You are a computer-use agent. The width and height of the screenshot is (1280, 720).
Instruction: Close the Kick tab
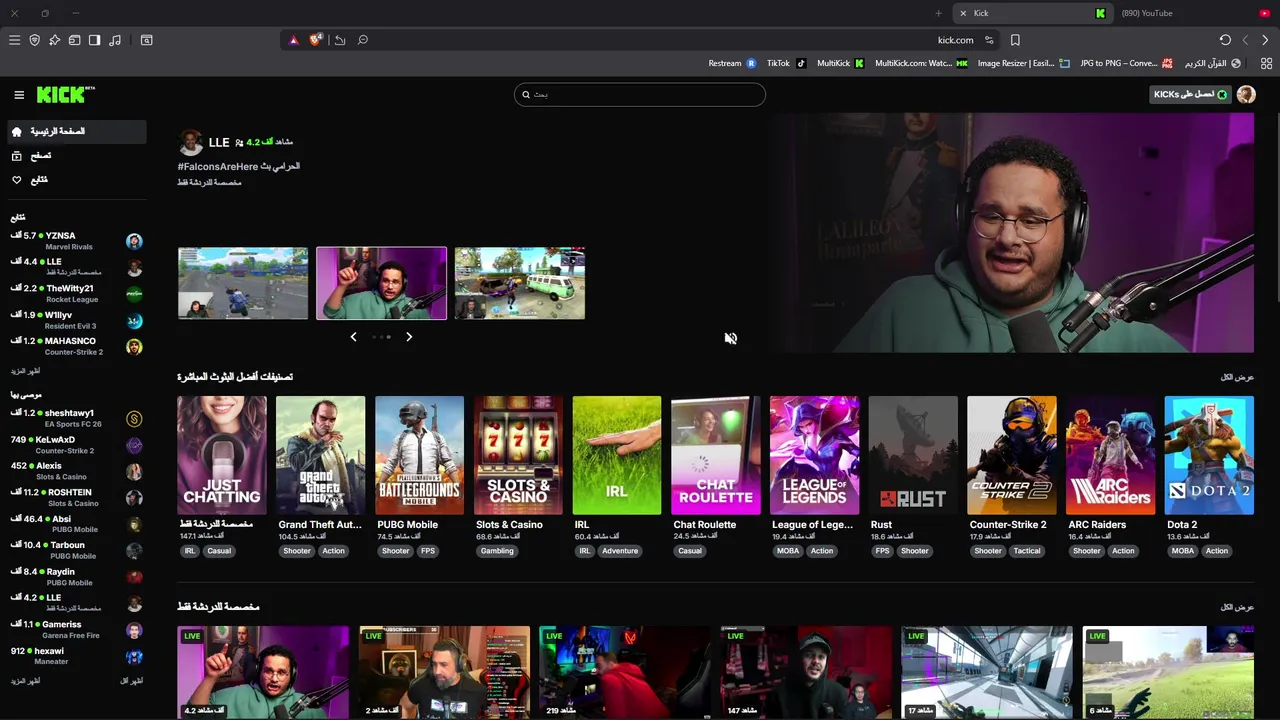tap(963, 13)
